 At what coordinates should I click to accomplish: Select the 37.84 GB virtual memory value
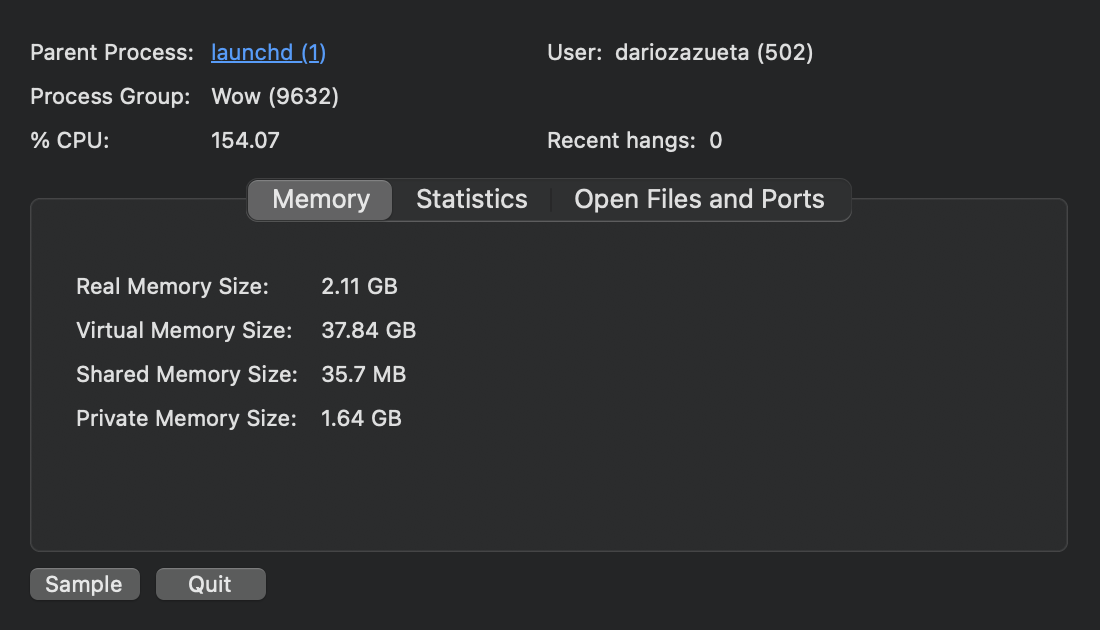pyautogui.click(x=368, y=331)
